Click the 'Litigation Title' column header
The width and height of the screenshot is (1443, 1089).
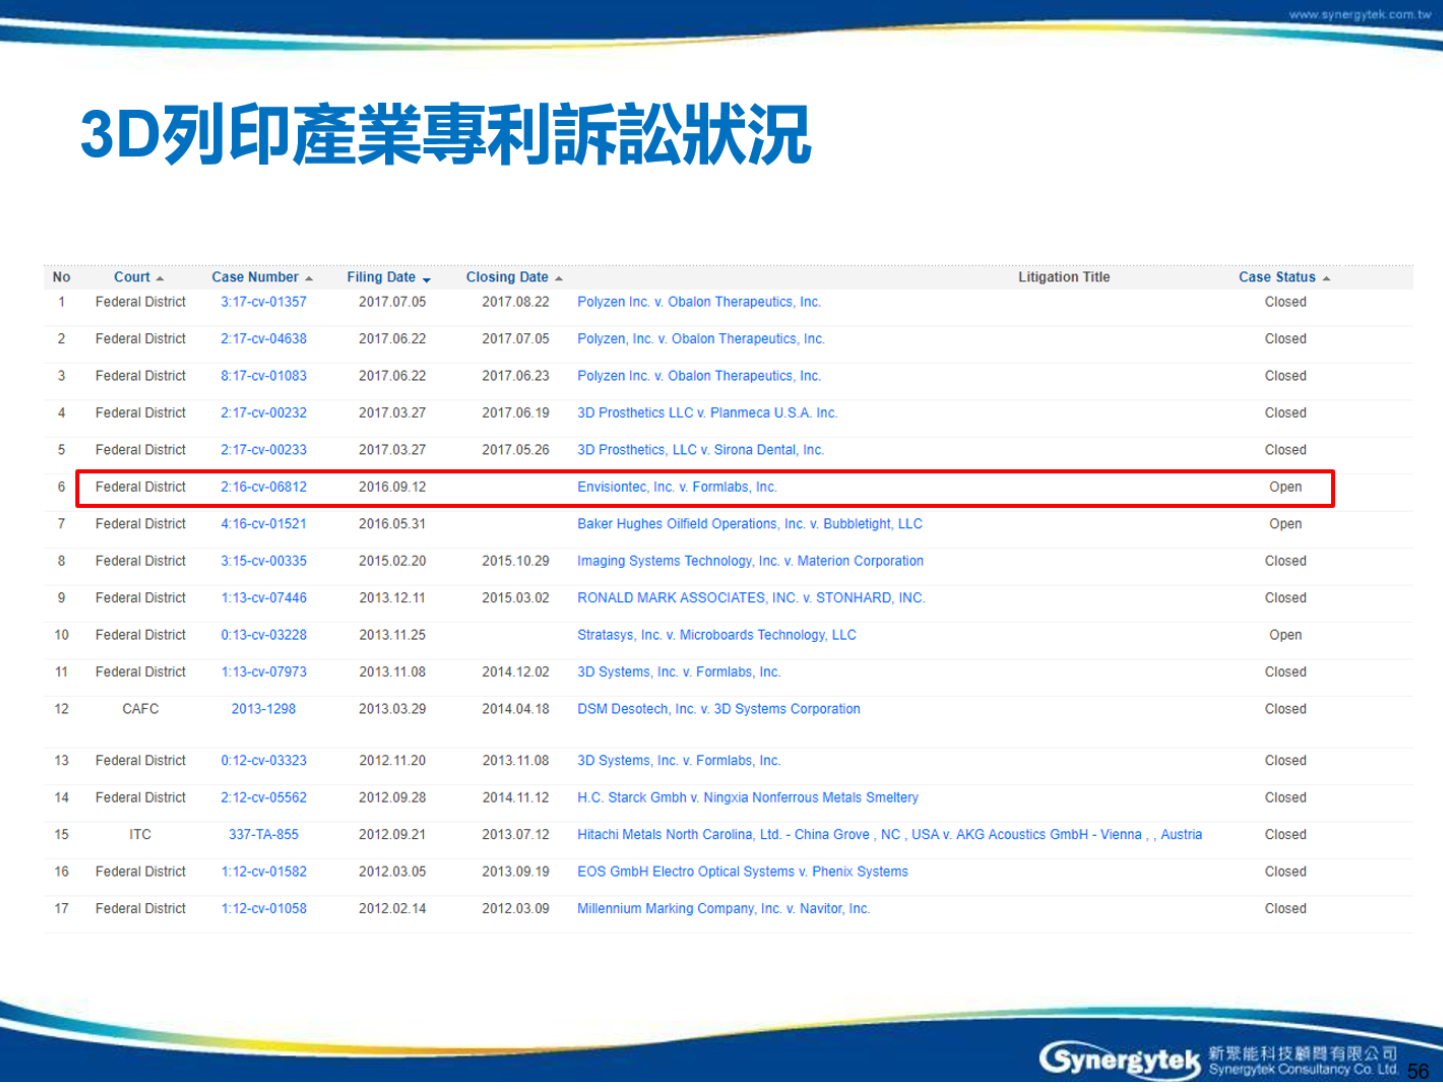(1064, 277)
